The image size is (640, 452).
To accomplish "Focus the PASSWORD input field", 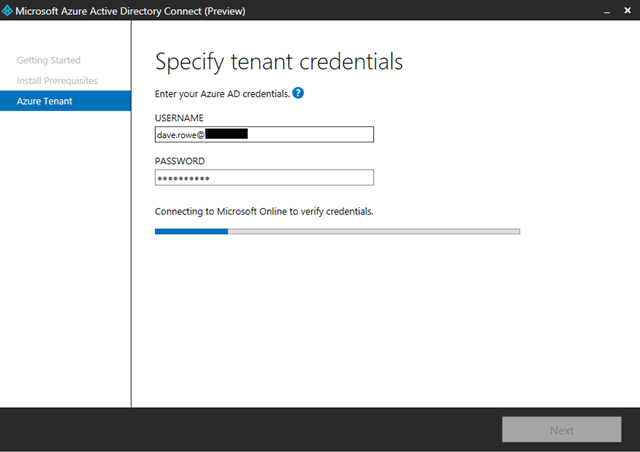I will pos(264,178).
